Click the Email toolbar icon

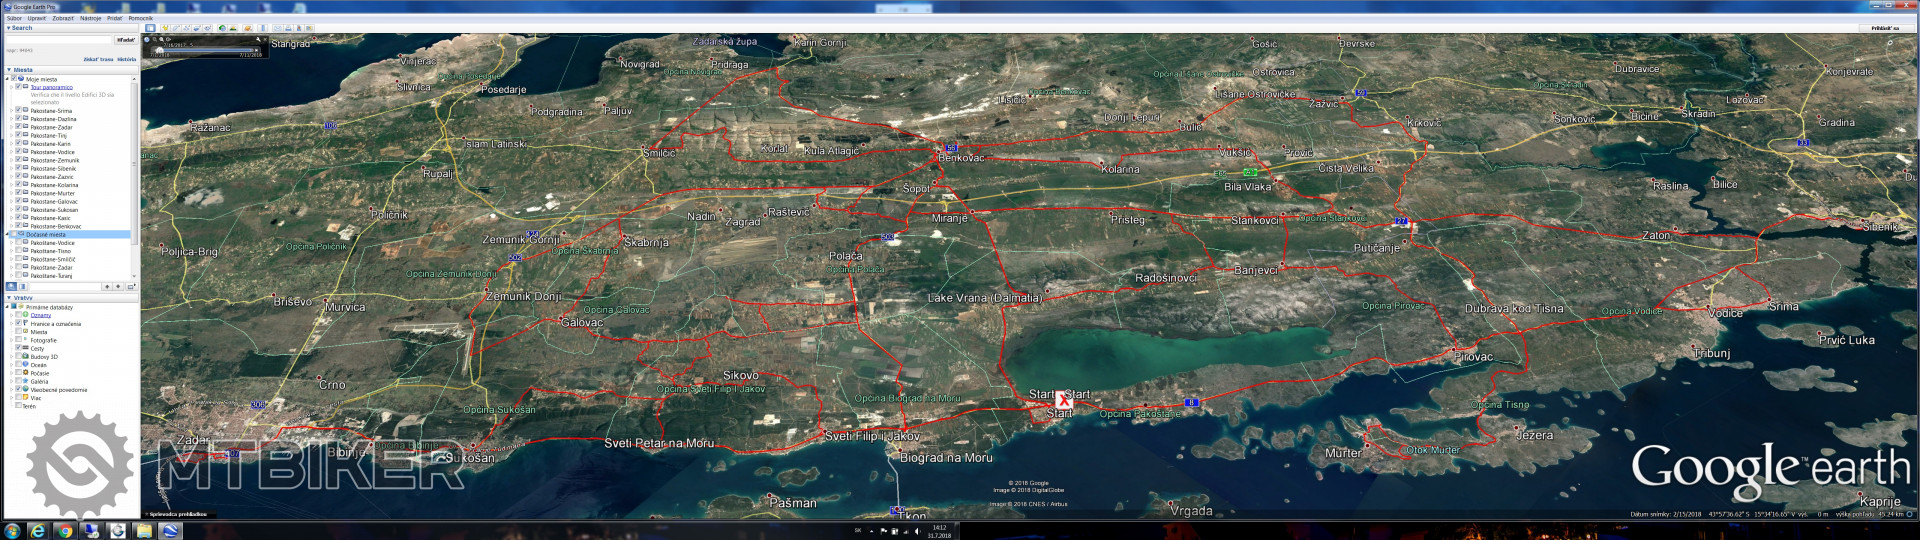click(277, 28)
